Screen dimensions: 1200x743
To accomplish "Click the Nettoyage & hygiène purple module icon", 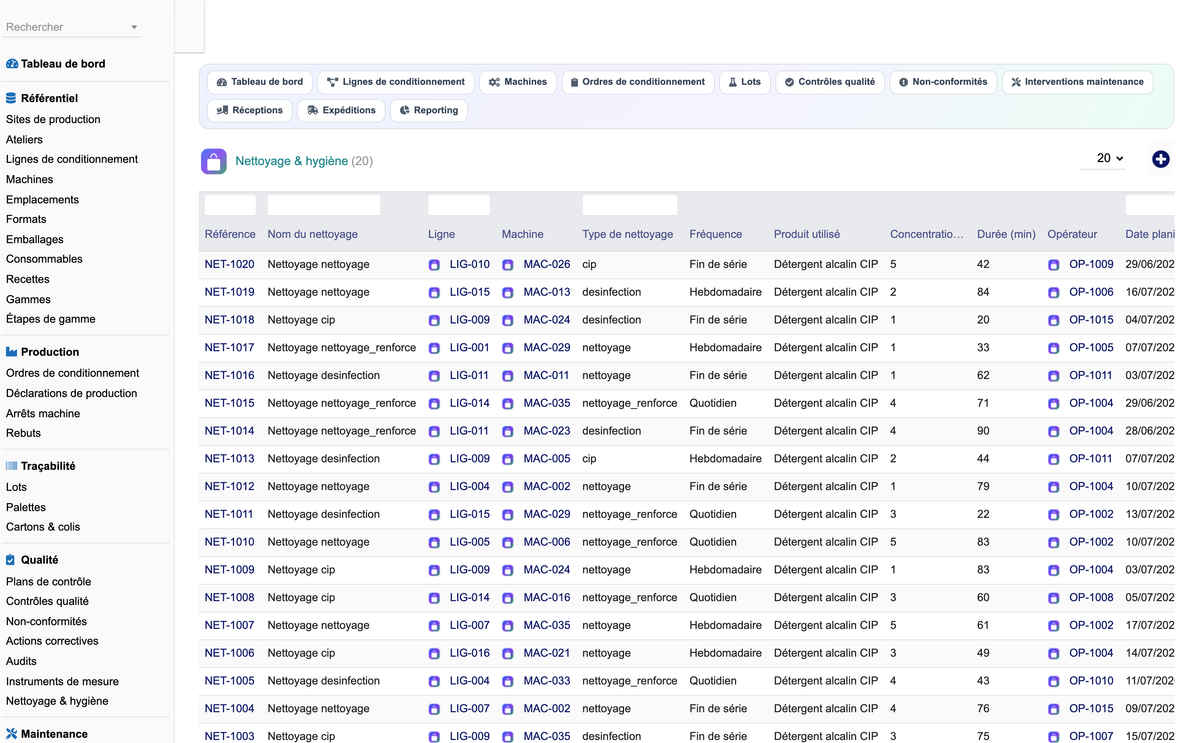I will [214, 161].
